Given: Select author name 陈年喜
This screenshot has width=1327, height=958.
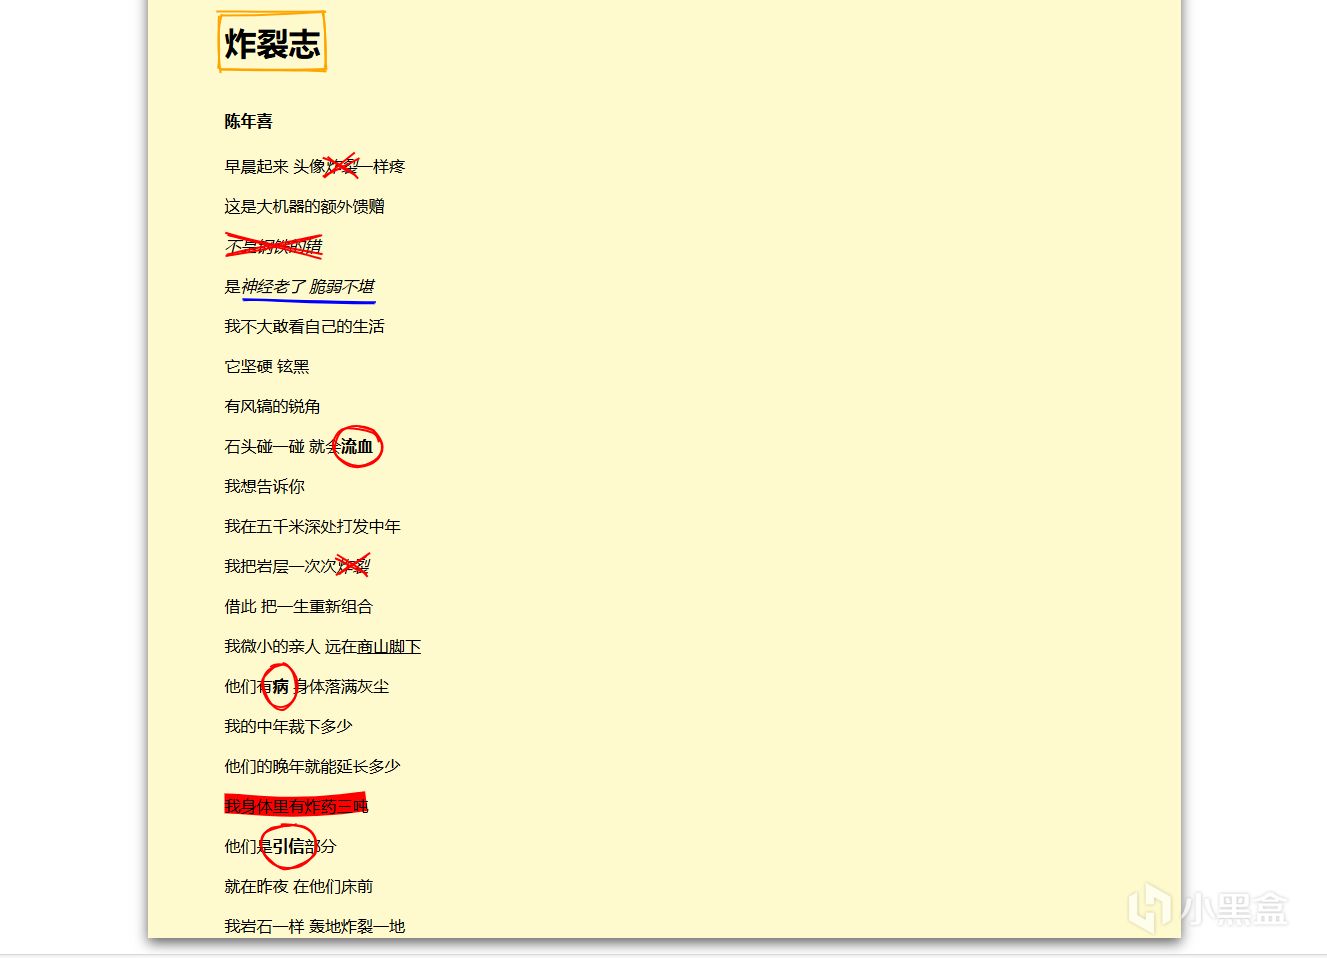Looking at the screenshot, I should [248, 121].
